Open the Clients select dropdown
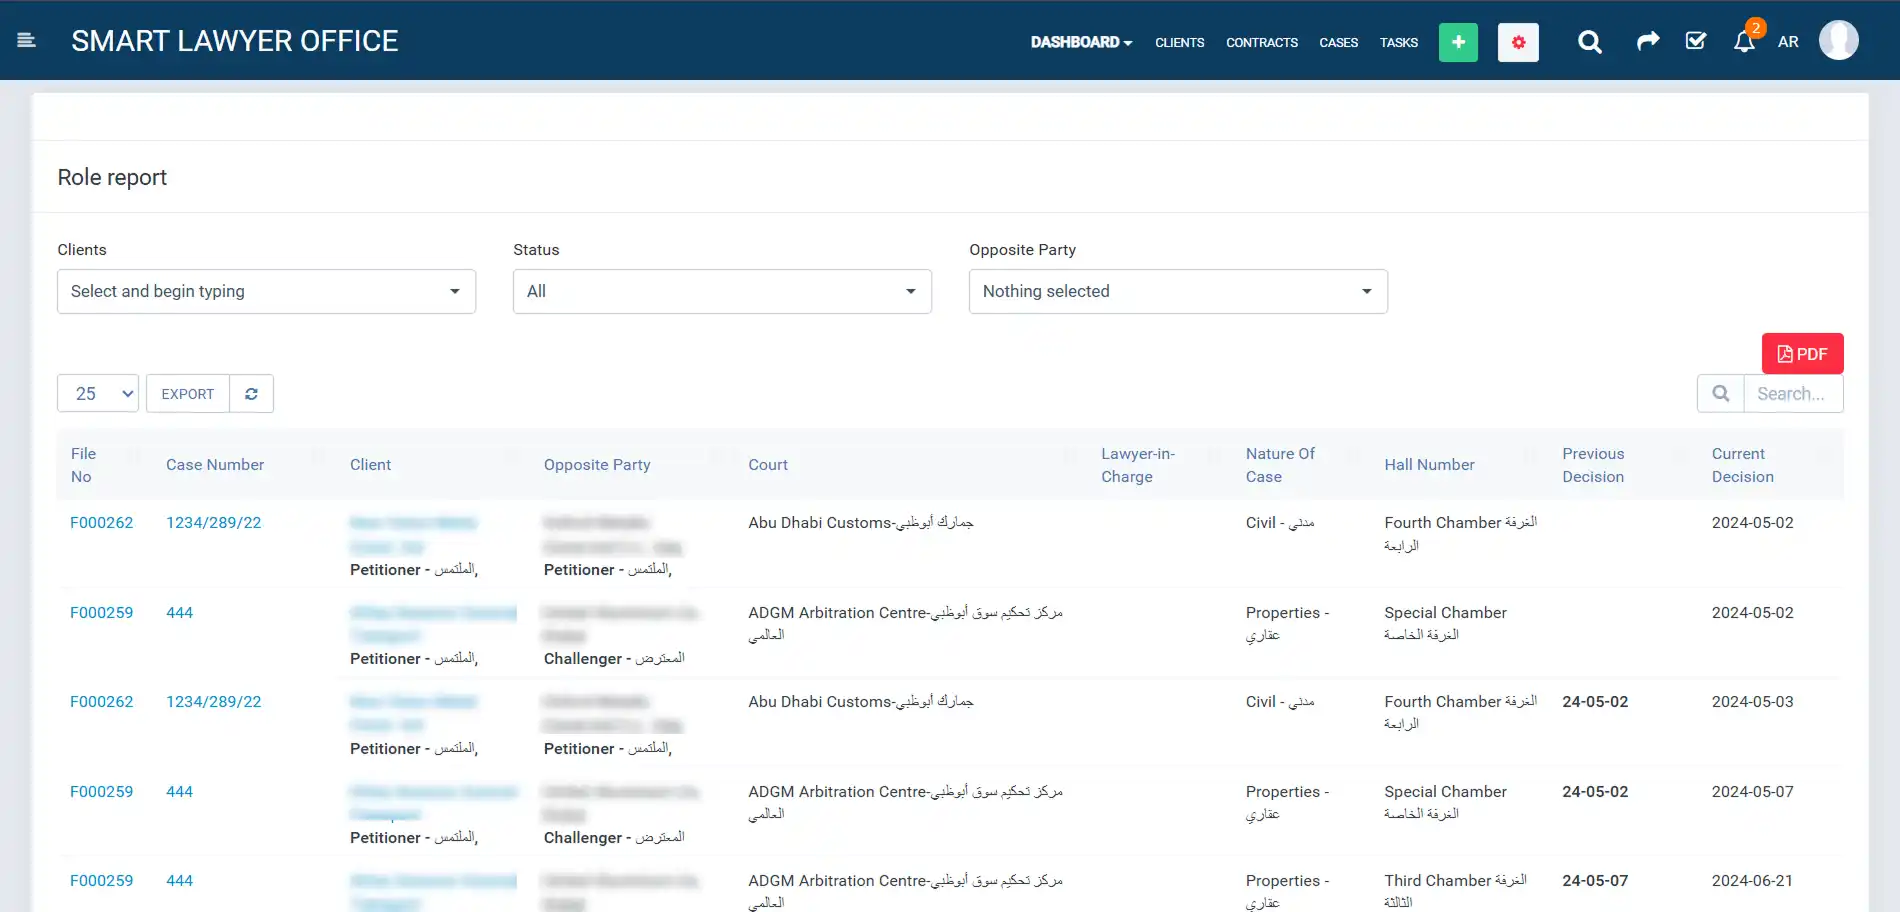The image size is (1900, 912). point(266,291)
